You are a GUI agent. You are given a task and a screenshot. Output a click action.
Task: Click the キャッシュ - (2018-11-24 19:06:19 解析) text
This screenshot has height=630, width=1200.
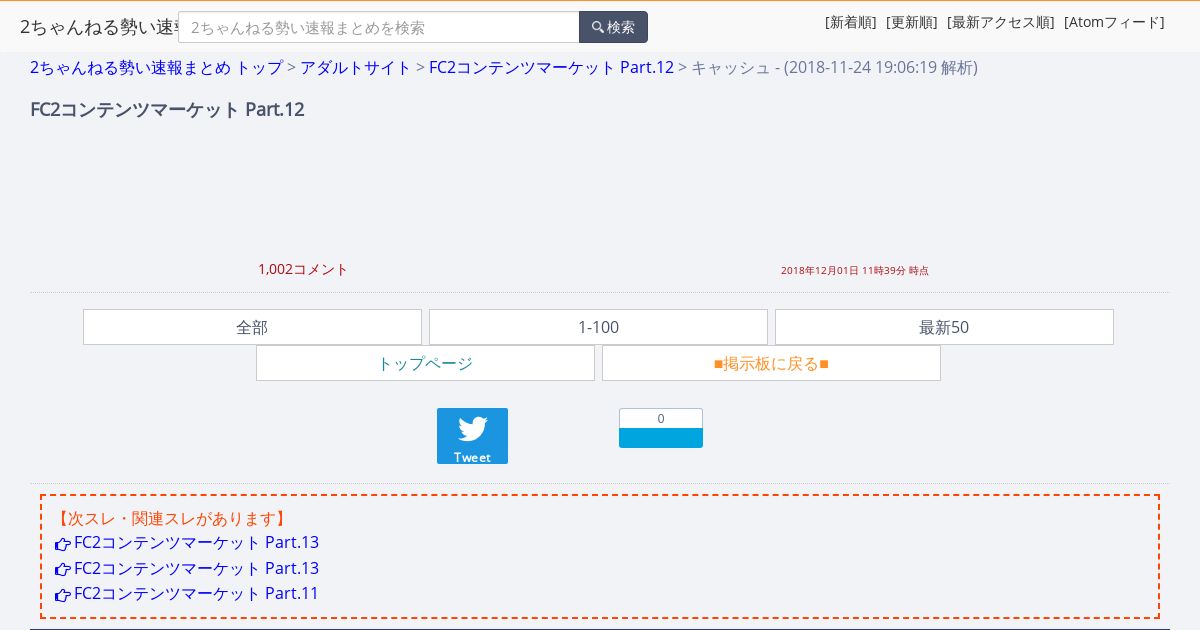(x=834, y=67)
